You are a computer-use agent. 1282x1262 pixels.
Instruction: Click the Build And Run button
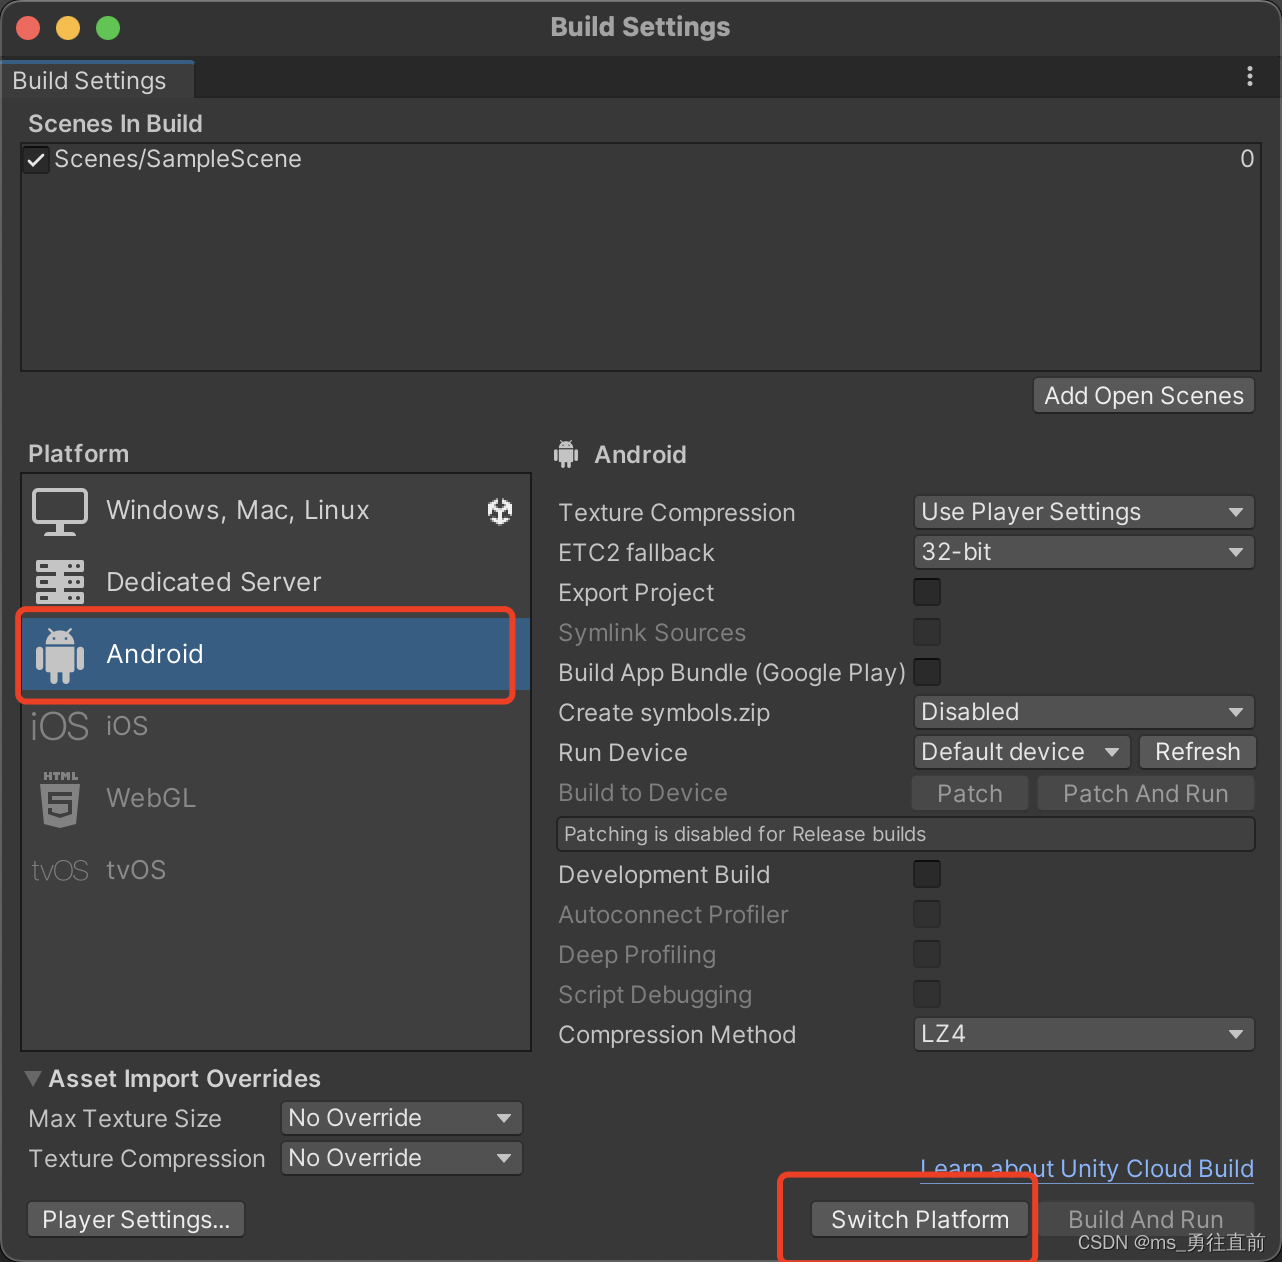(x=1146, y=1220)
